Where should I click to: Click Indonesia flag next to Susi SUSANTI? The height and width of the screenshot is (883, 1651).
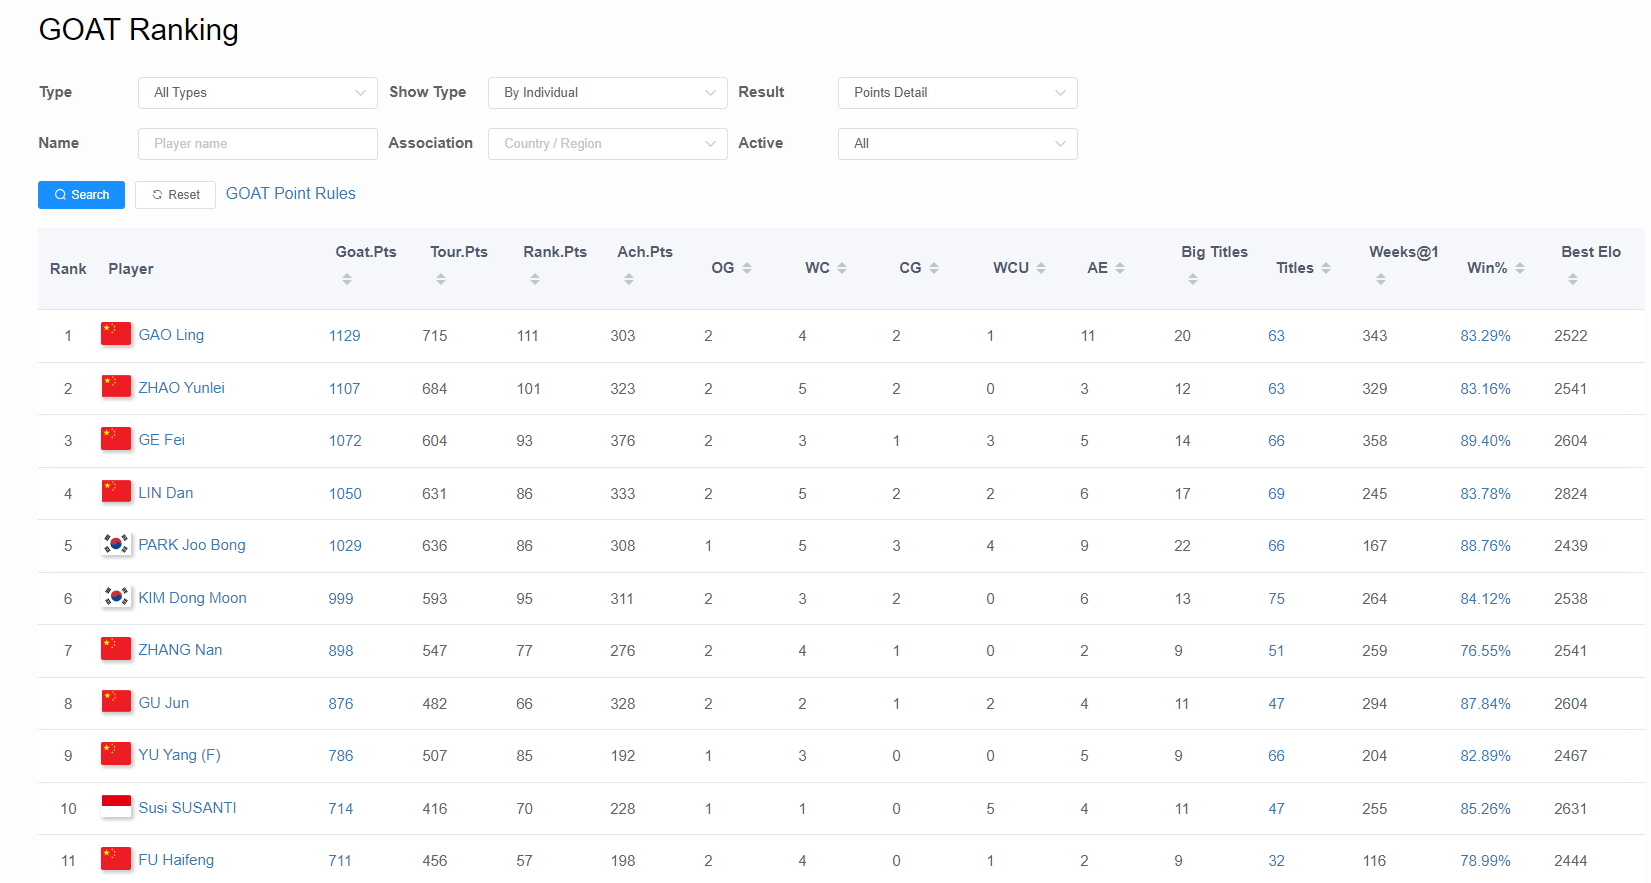pyautogui.click(x=116, y=807)
